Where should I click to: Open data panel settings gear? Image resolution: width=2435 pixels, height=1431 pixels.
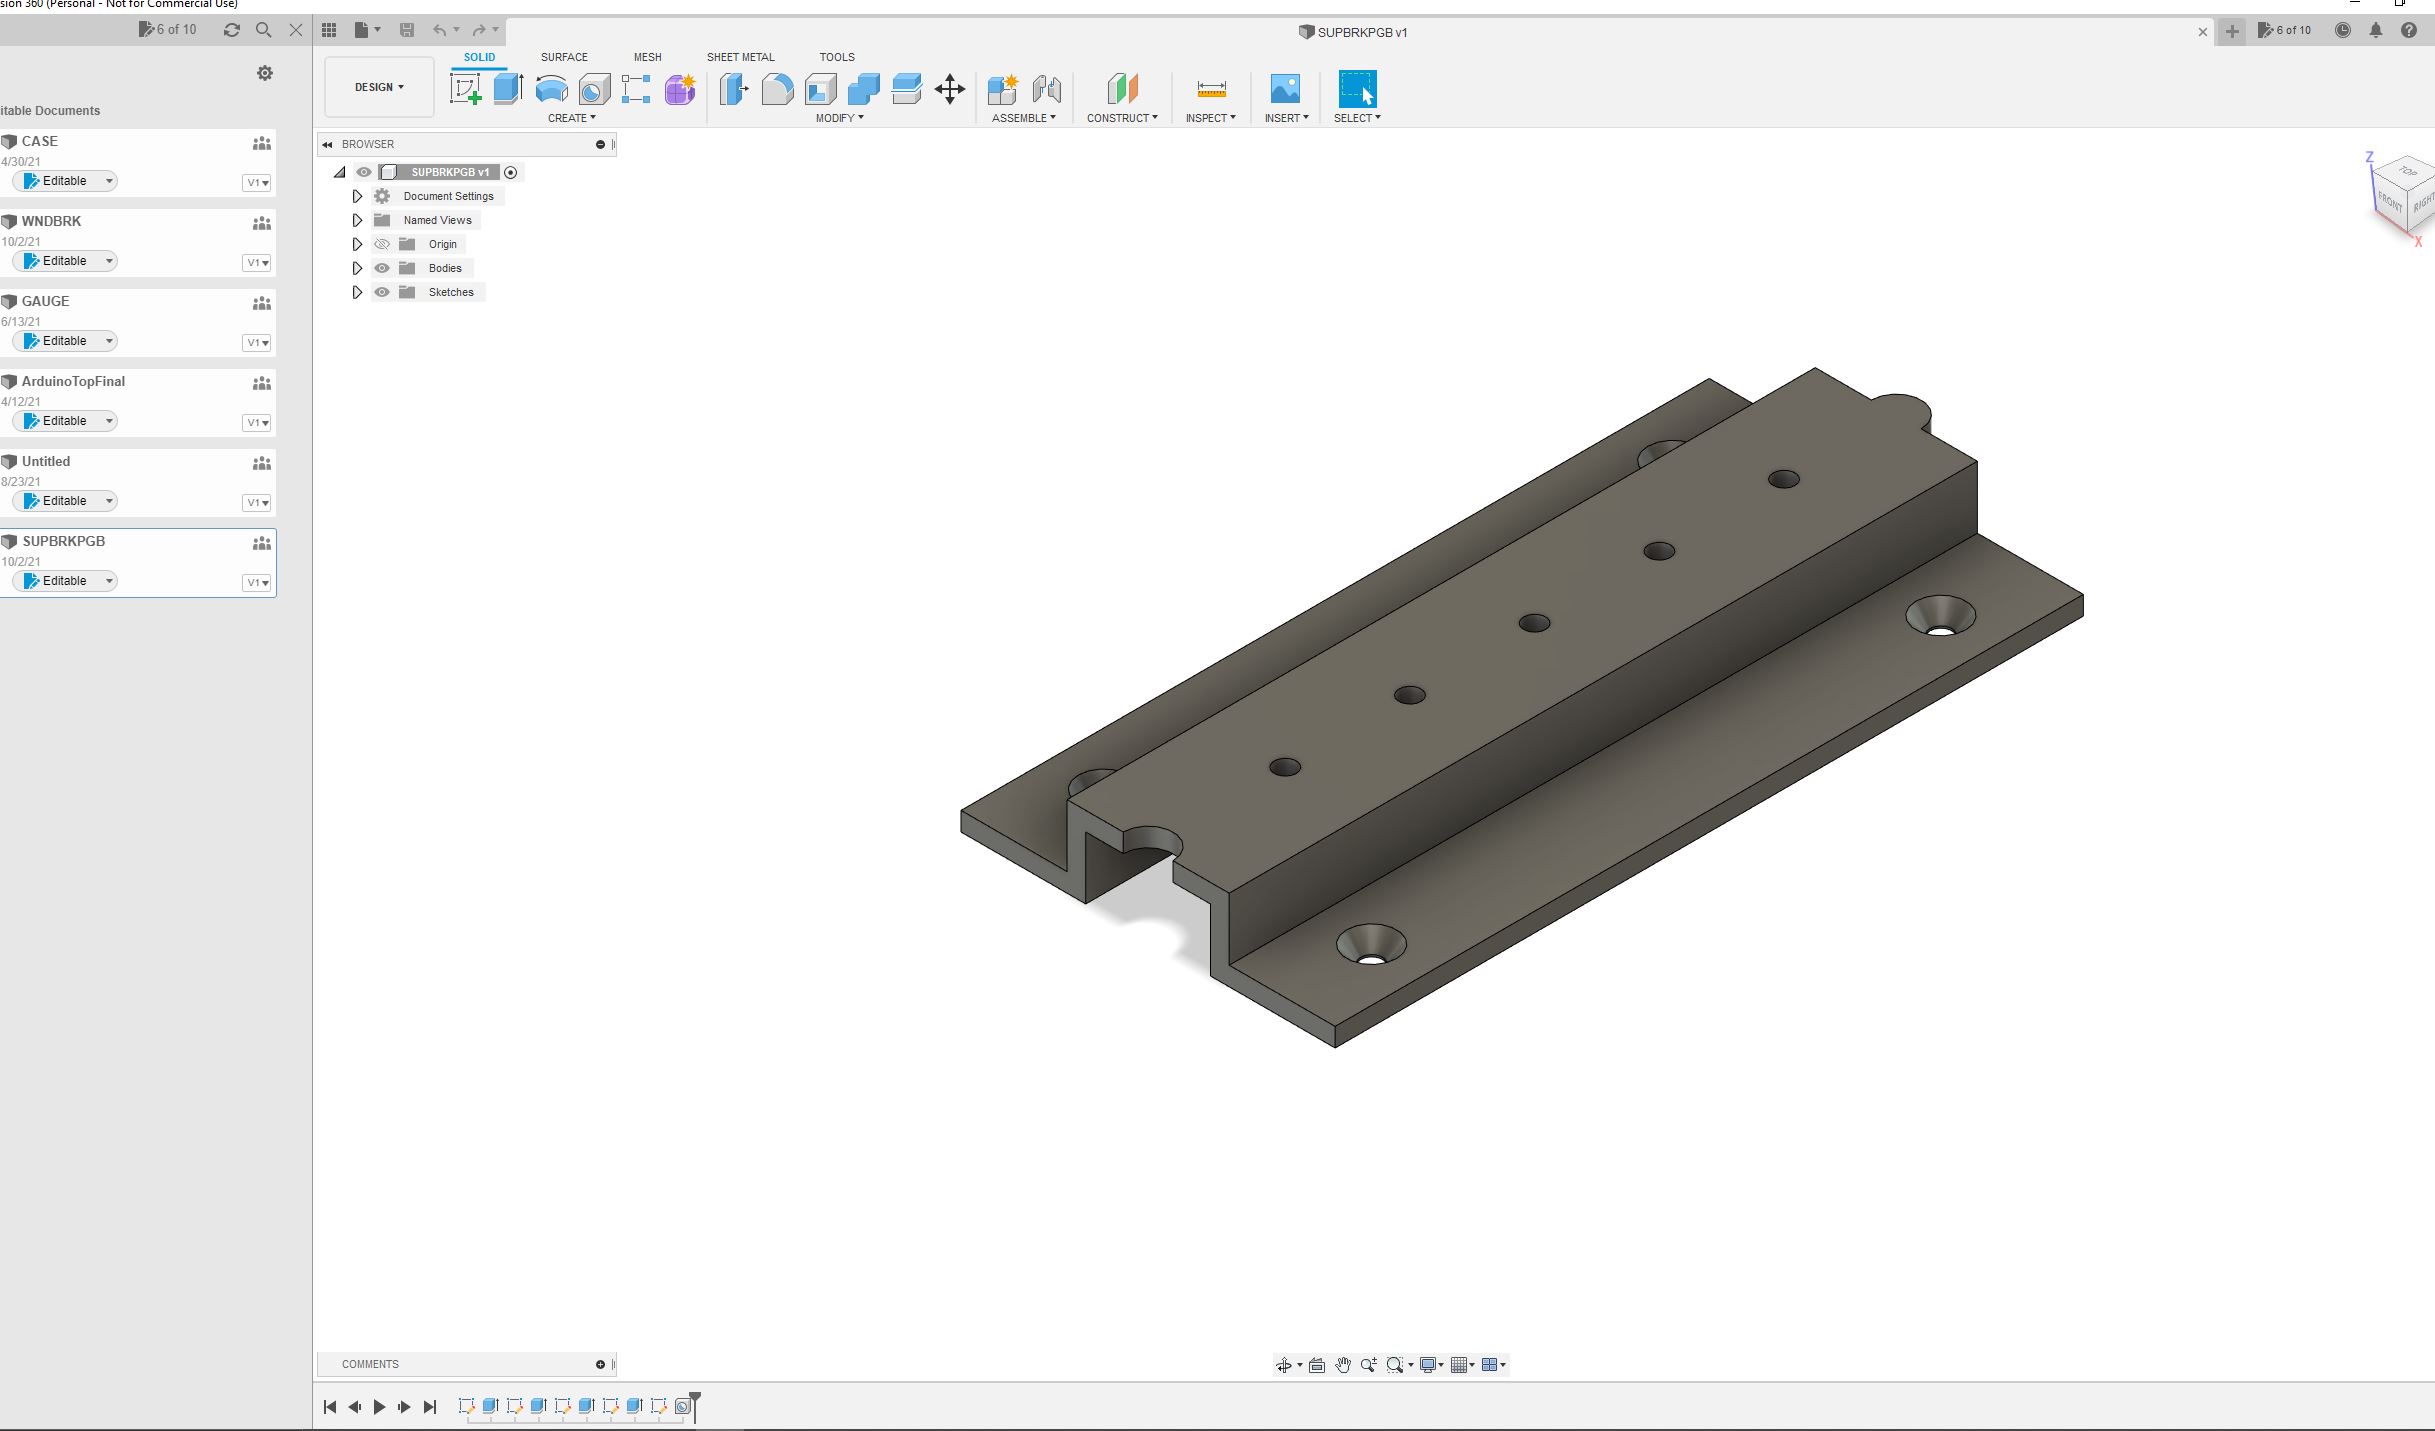click(x=265, y=73)
